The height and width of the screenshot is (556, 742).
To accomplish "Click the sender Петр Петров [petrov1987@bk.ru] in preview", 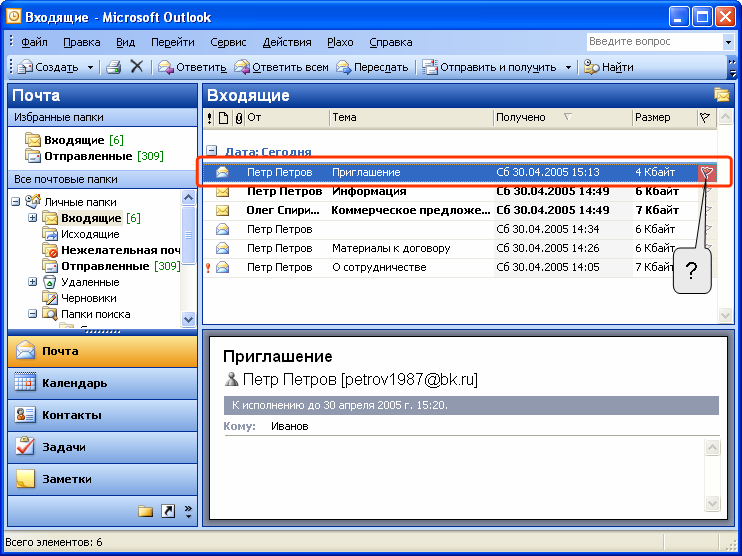I will (x=351, y=379).
